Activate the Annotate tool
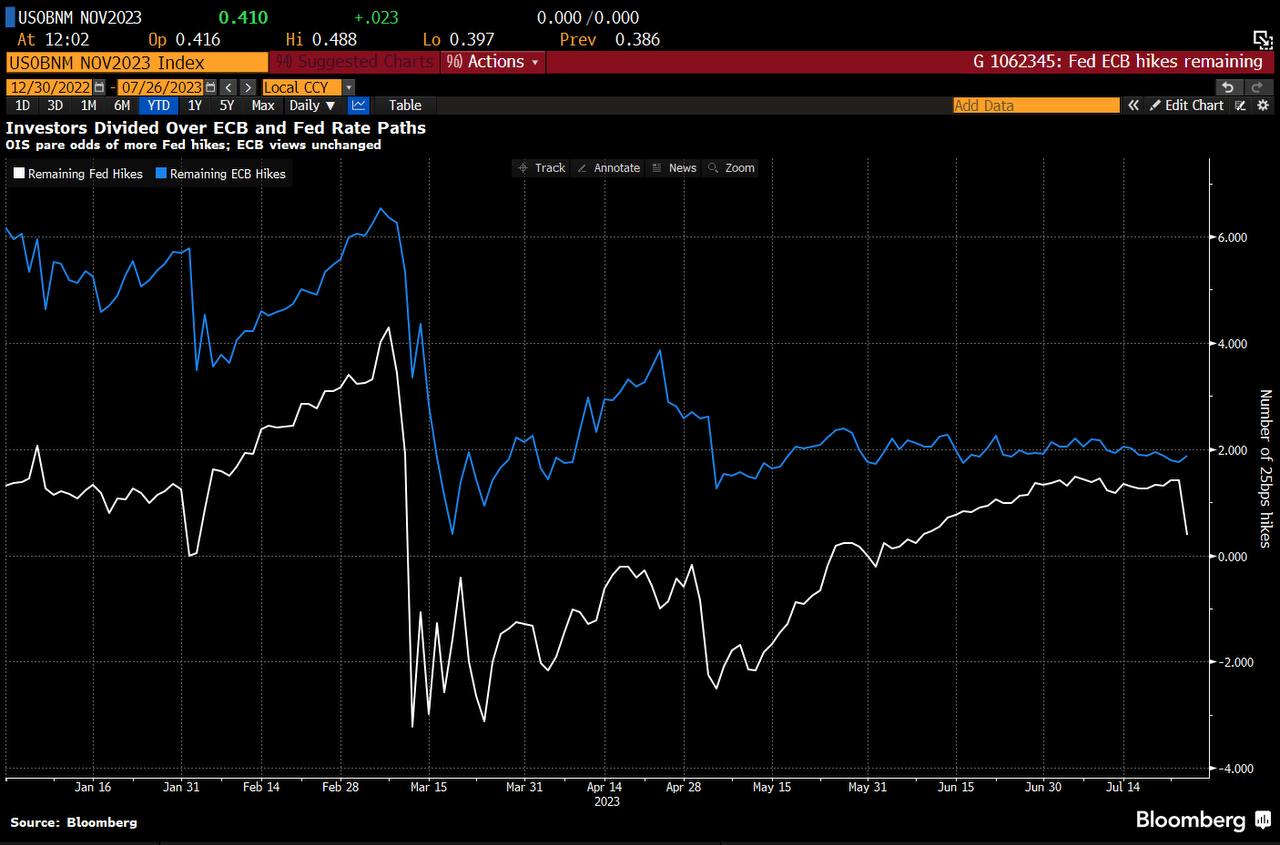 (x=609, y=168)
